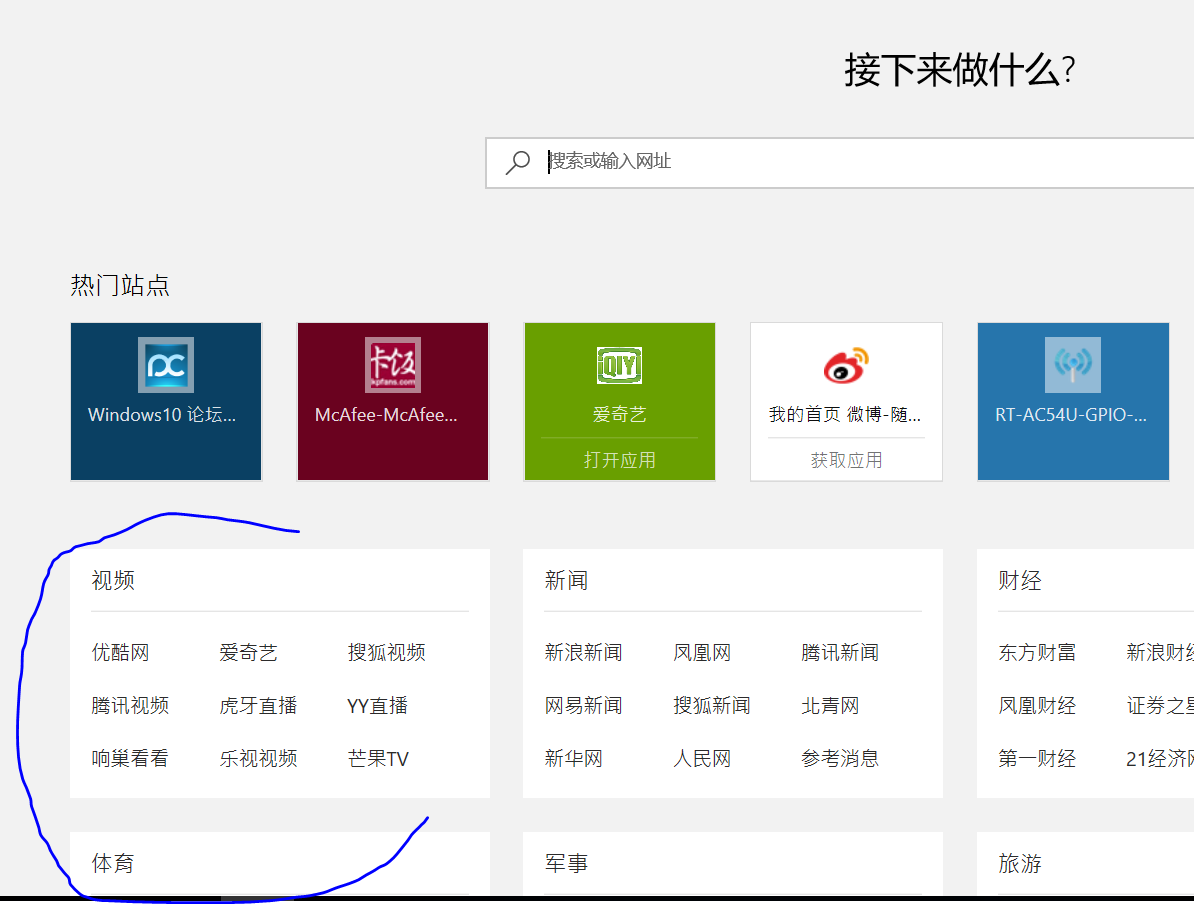Visit 参考消息 link
The height and width of the screenshot is (904, 1194).
click(x=840, y=759)
